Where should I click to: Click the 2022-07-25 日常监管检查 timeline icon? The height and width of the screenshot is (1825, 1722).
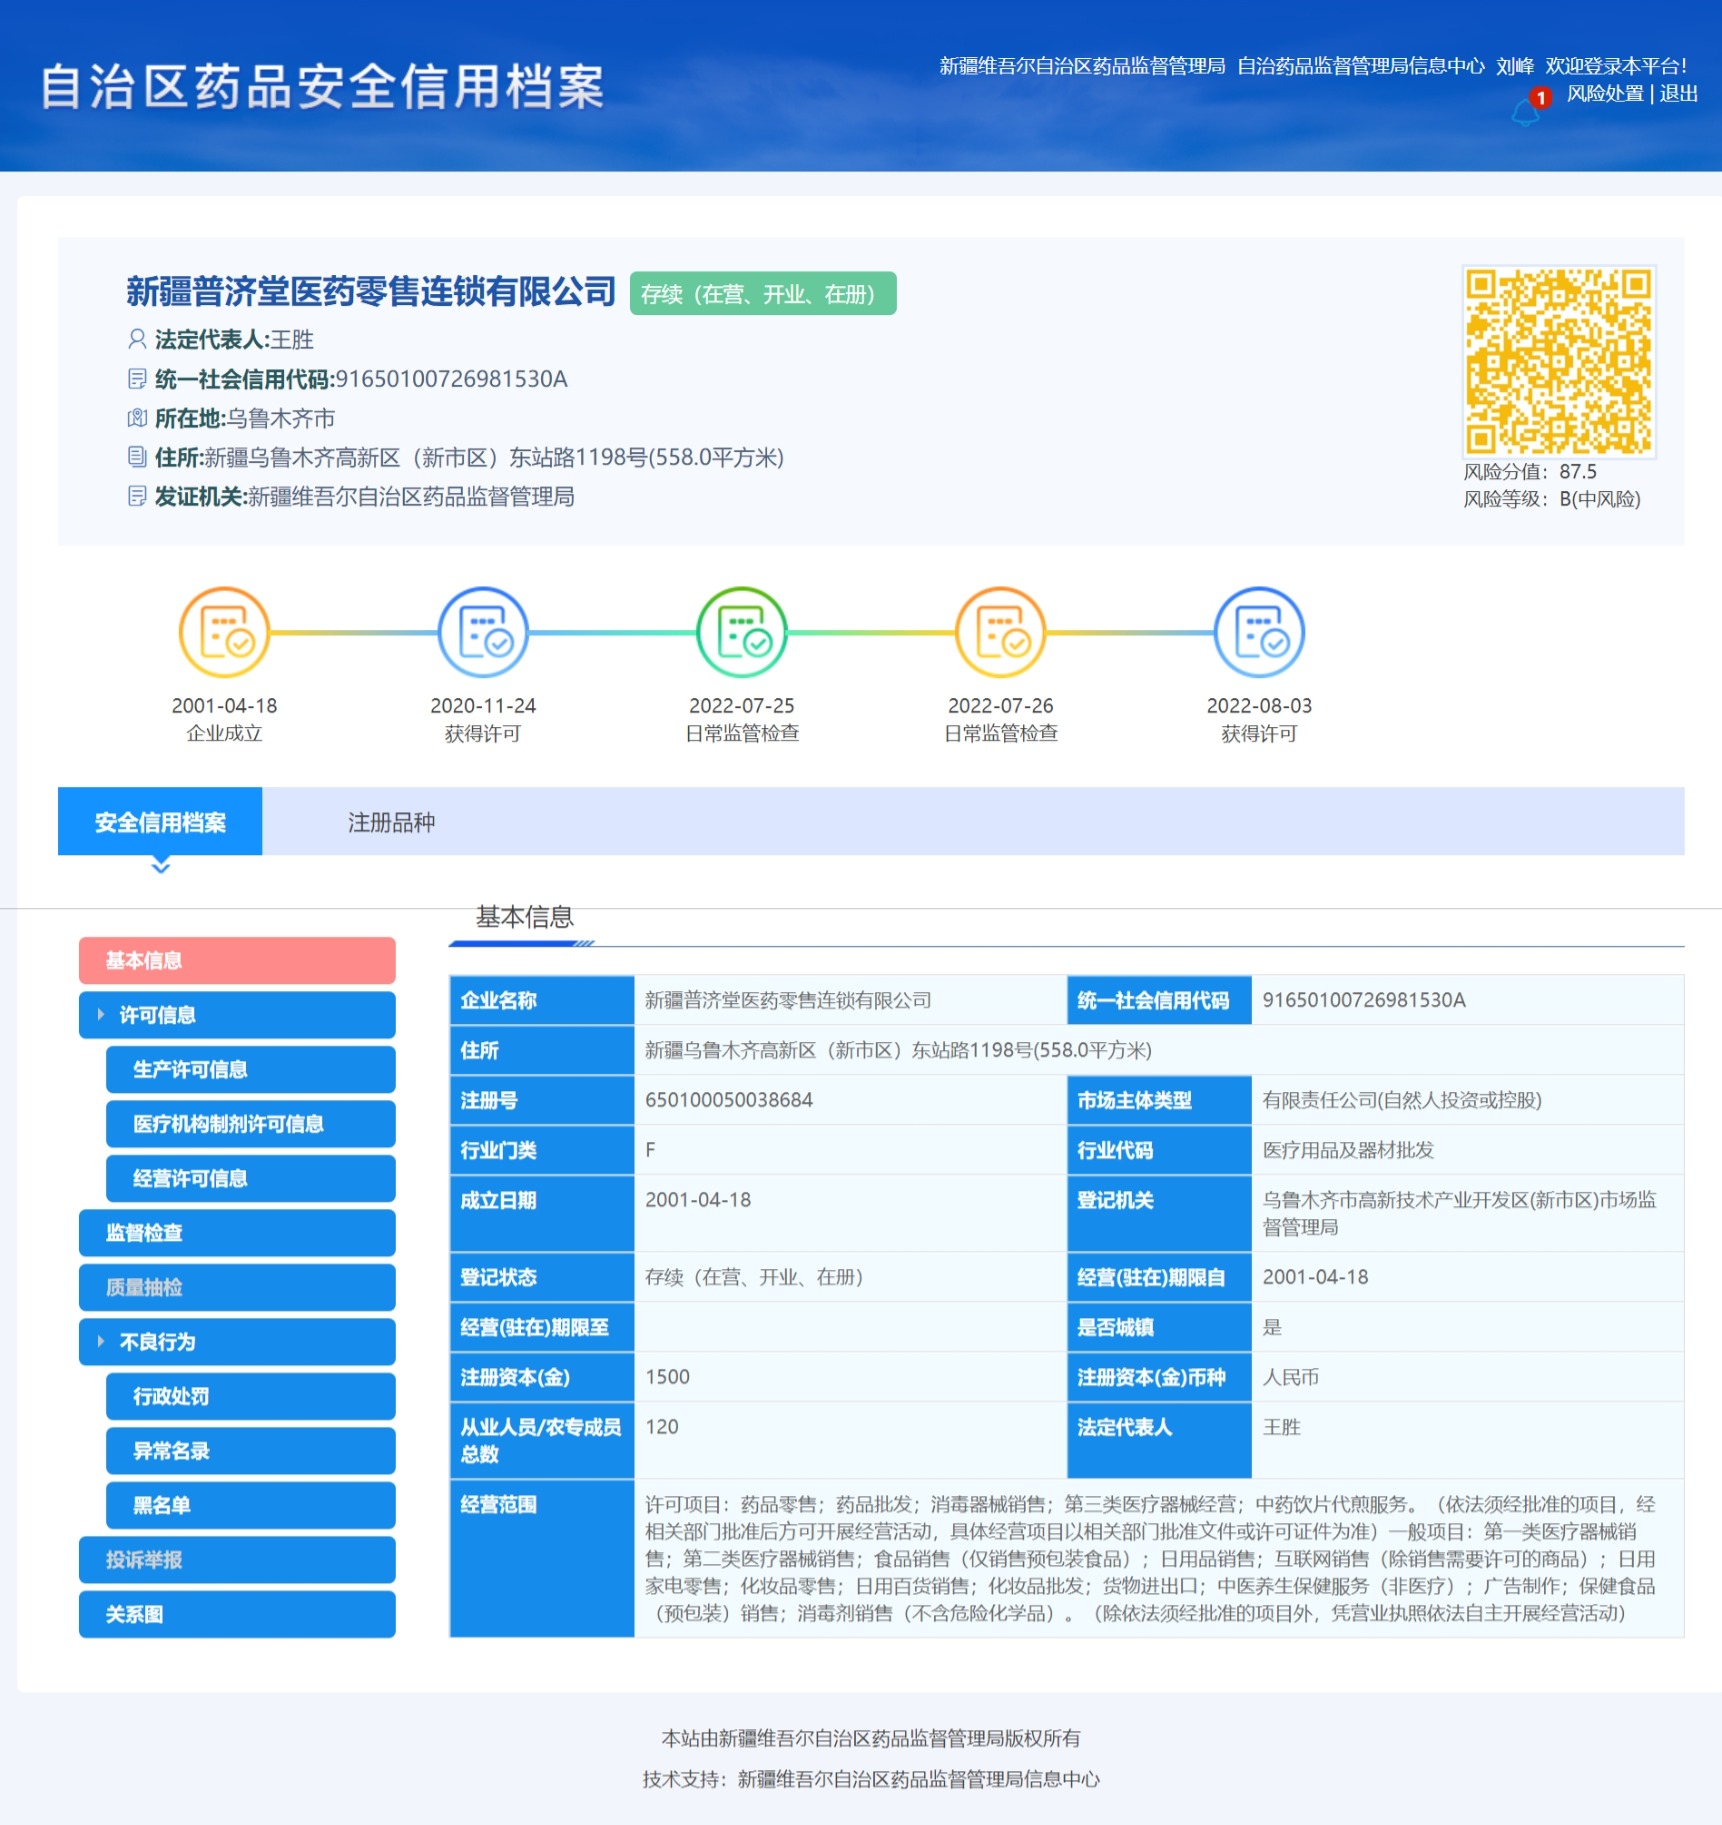click(x=742, y=632)
